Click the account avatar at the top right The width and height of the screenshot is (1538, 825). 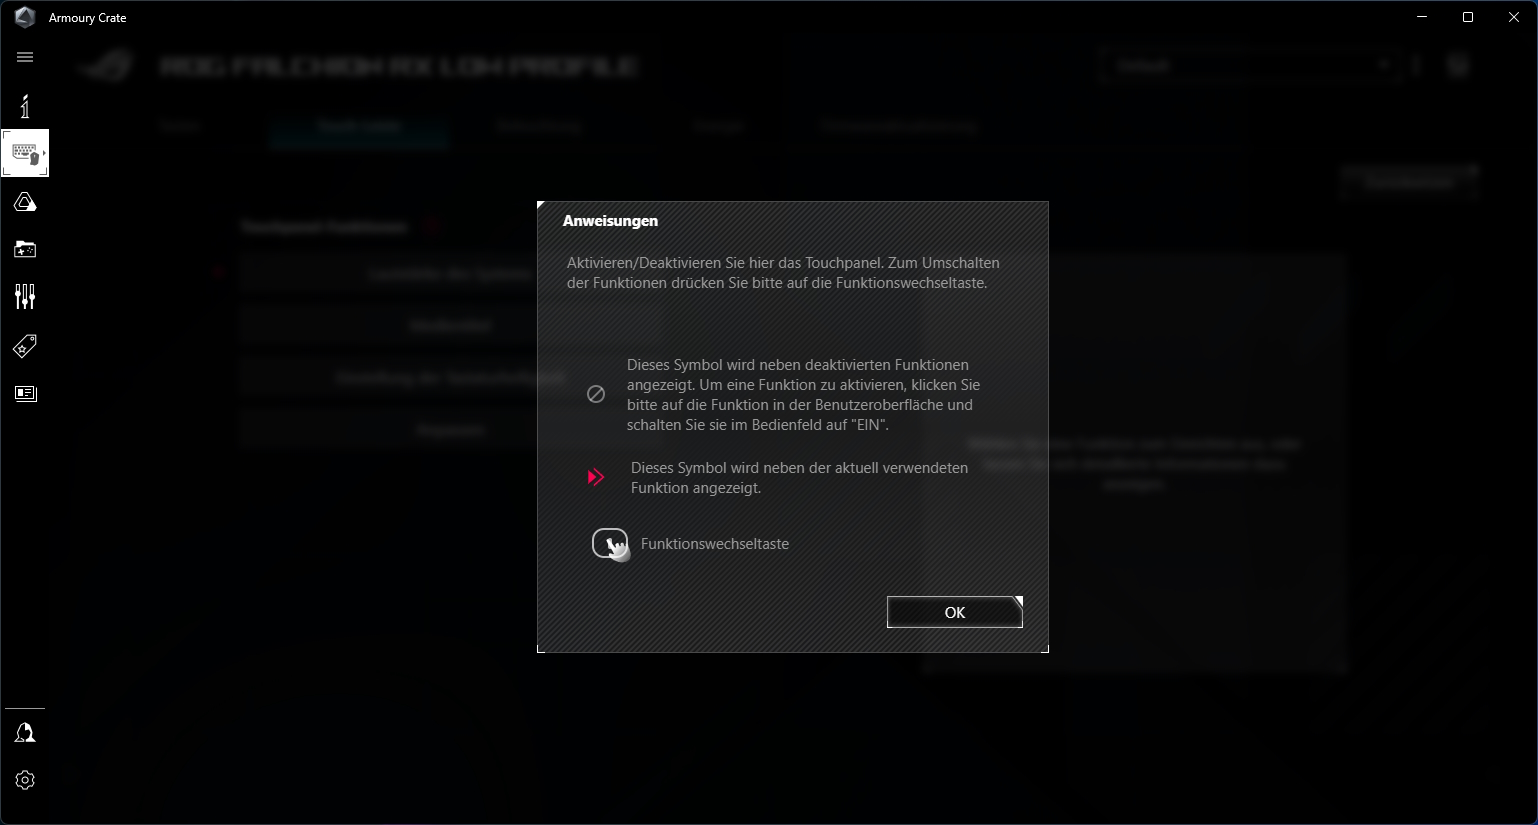pos(1458,64)
